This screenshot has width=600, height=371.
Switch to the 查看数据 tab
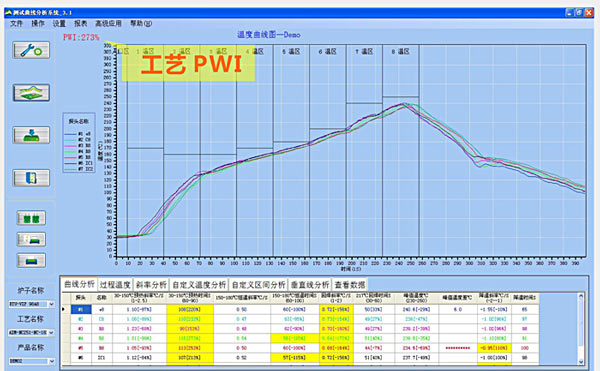click(350, 285)
